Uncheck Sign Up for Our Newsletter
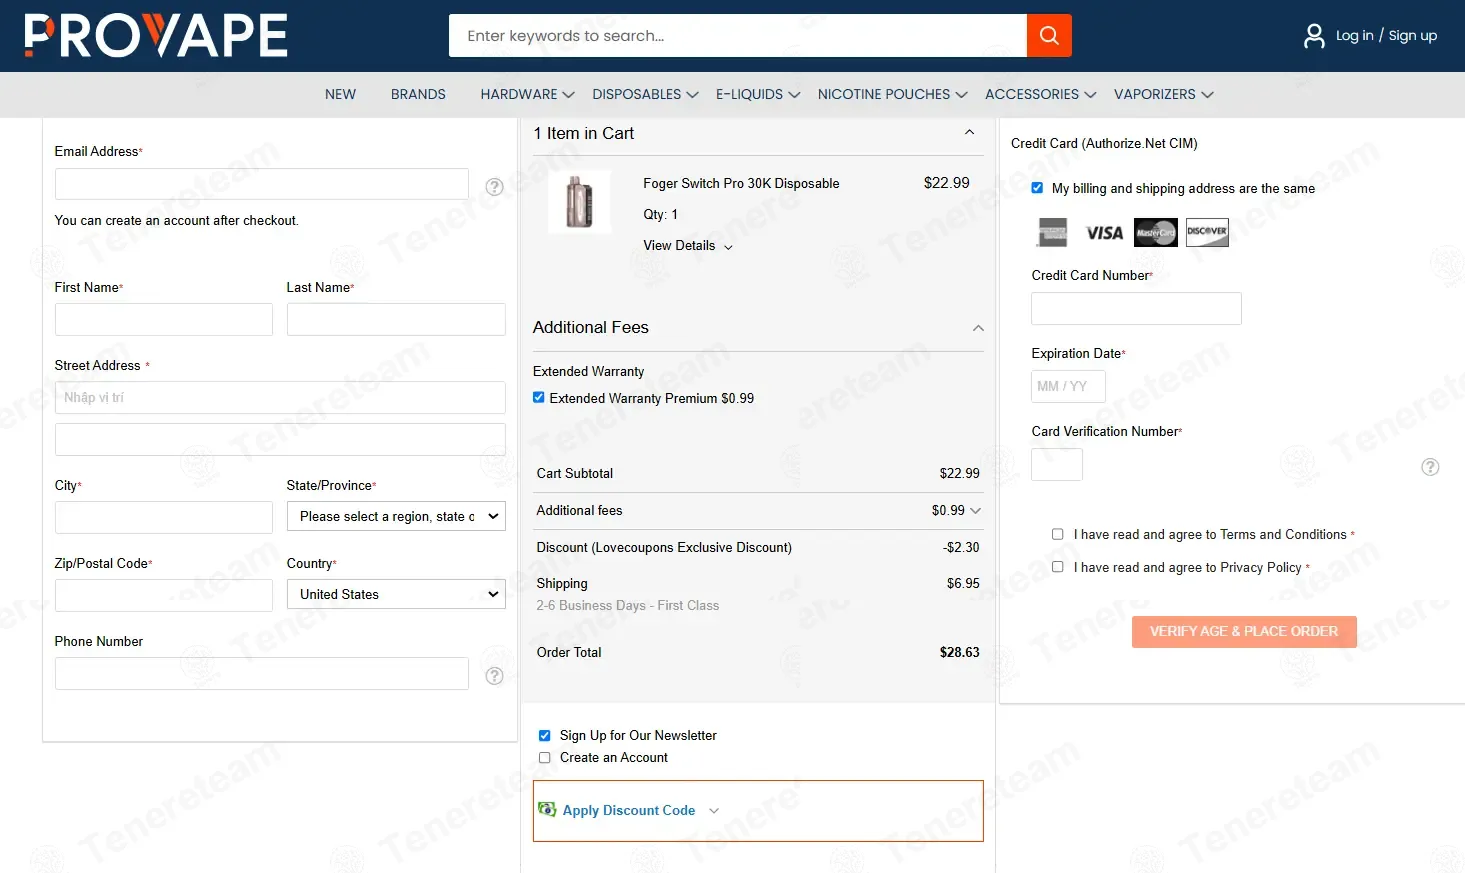 point(545,735)
